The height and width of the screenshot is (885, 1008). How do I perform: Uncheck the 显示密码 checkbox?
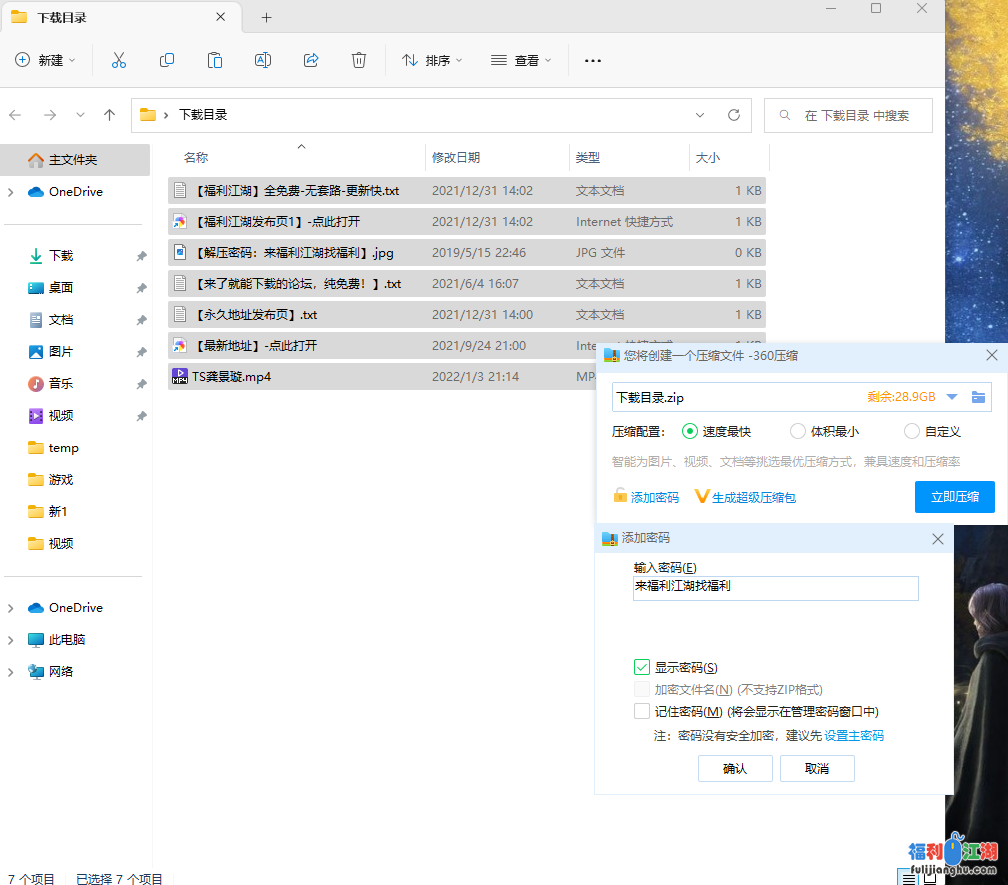point(642,668)
